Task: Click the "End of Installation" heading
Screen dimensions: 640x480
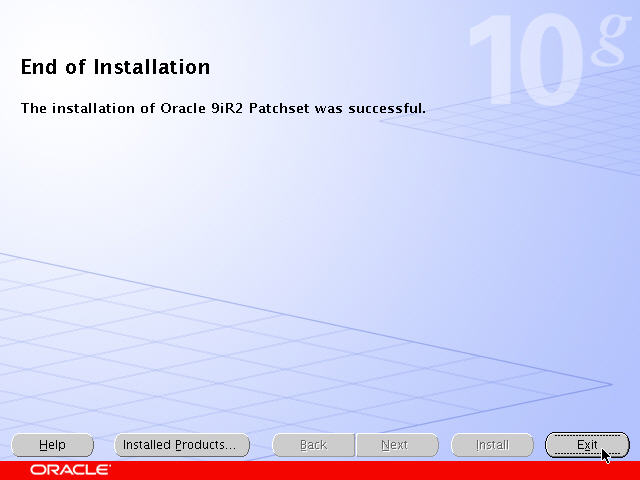Action: (116, 67)
